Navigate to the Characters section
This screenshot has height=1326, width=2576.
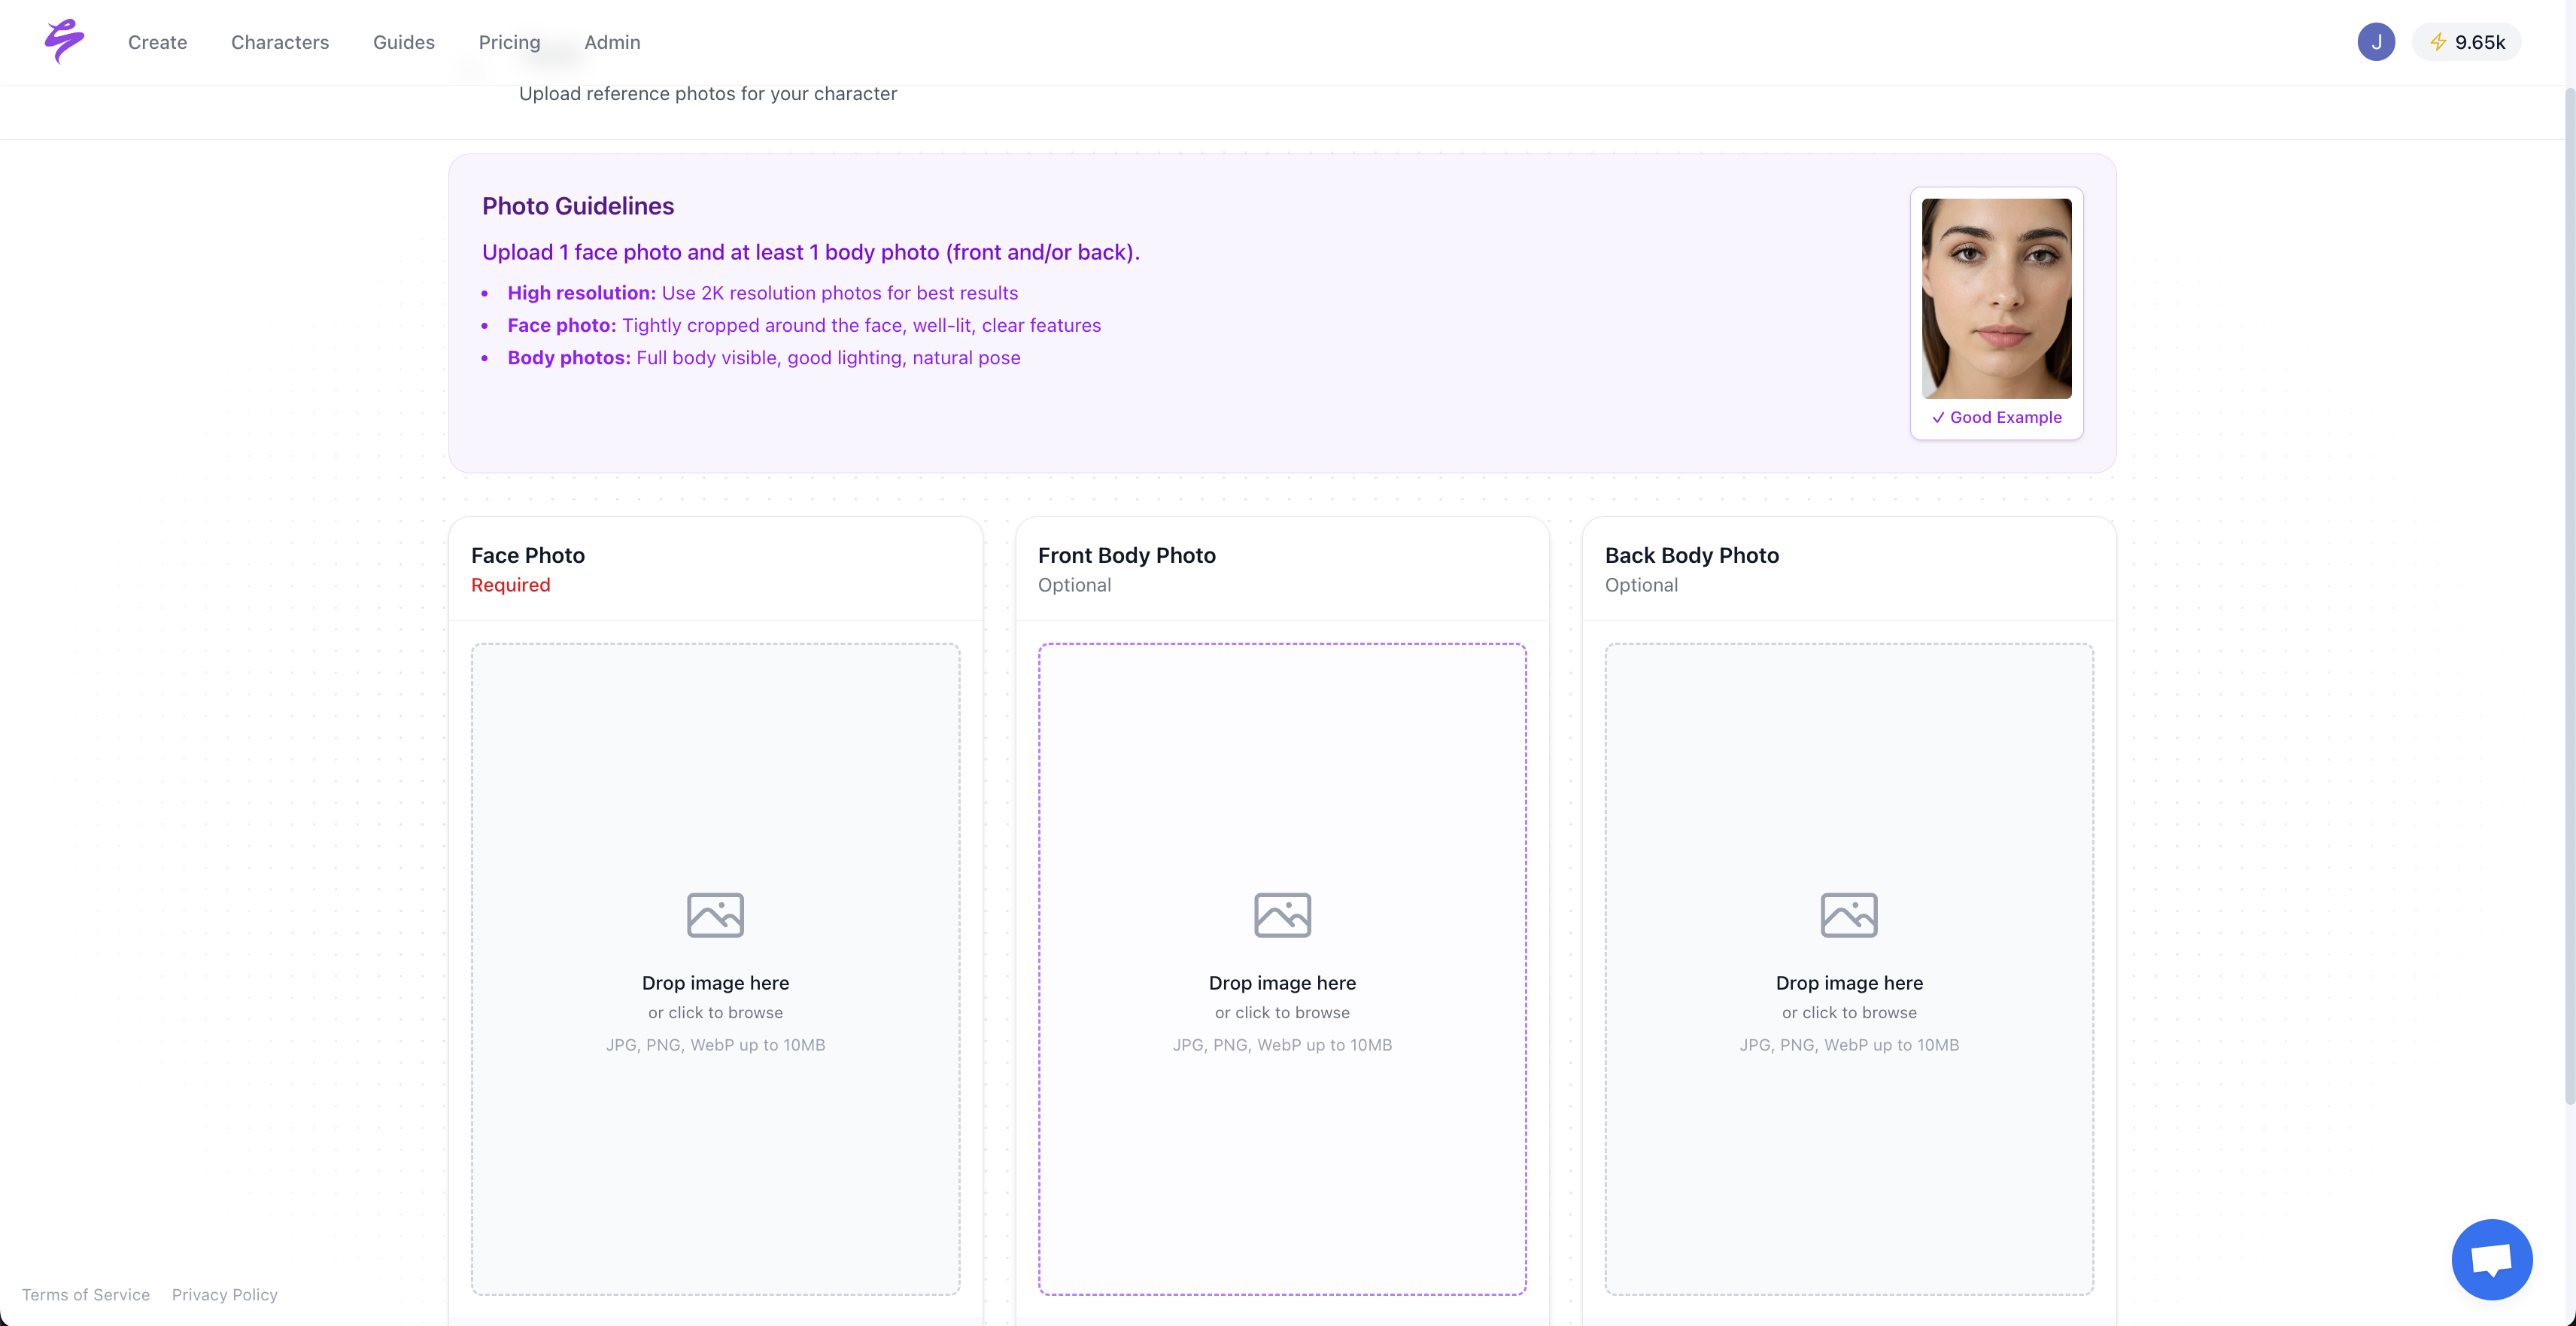(x=280, y=42)
